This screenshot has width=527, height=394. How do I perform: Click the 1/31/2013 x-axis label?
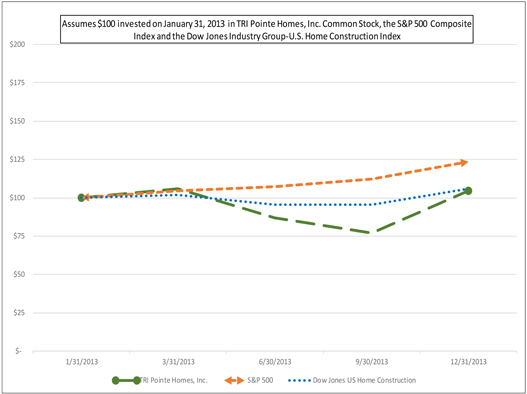tap(82, 362)
